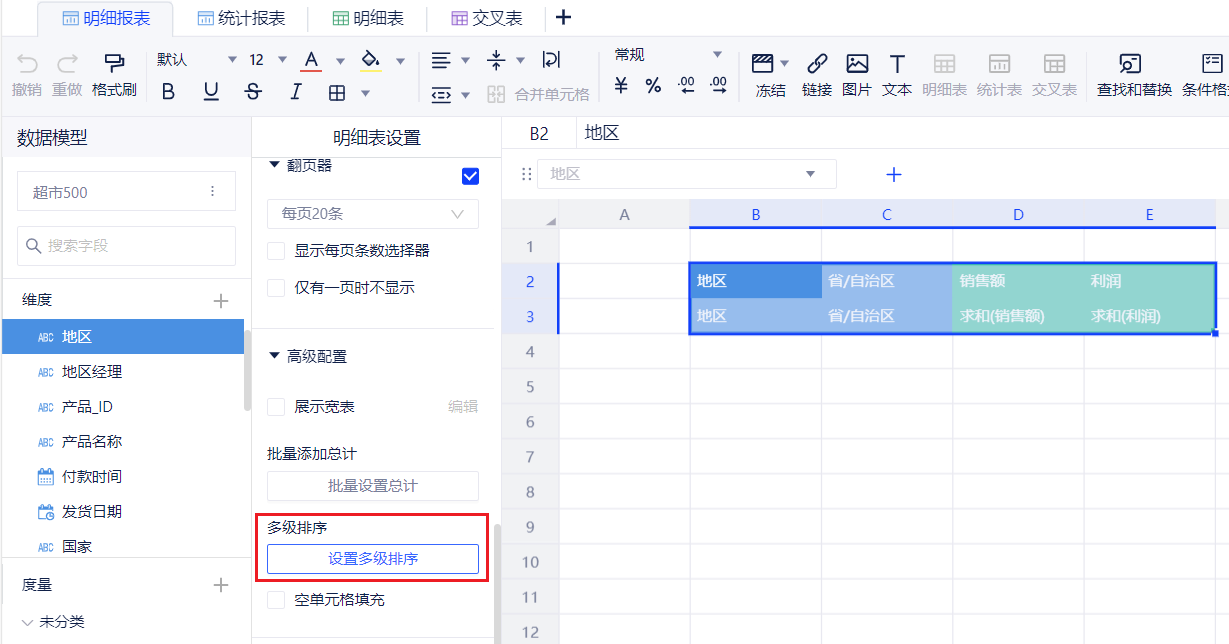Screen dimensions: 1229x644
Task: Click the 批量设置总计 button
Action: [372, 486]
